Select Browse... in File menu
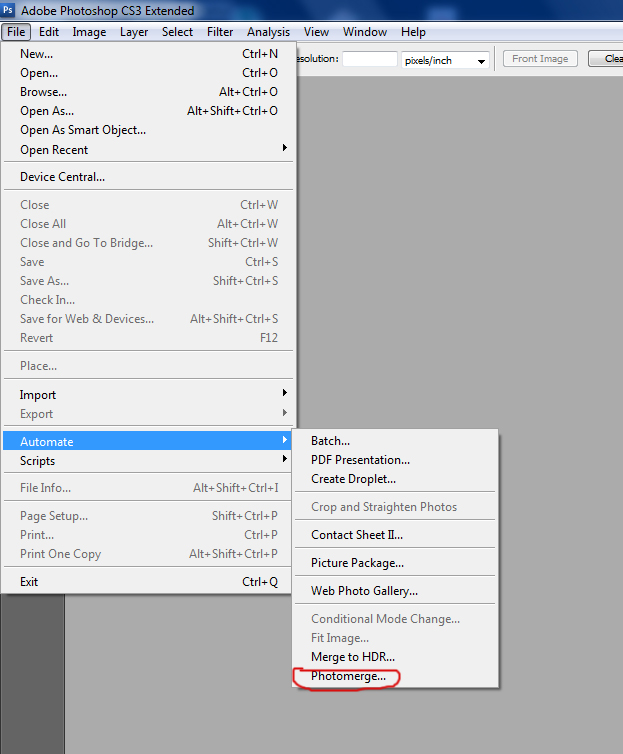Screen dimensions: 623x754 (148, 92)
